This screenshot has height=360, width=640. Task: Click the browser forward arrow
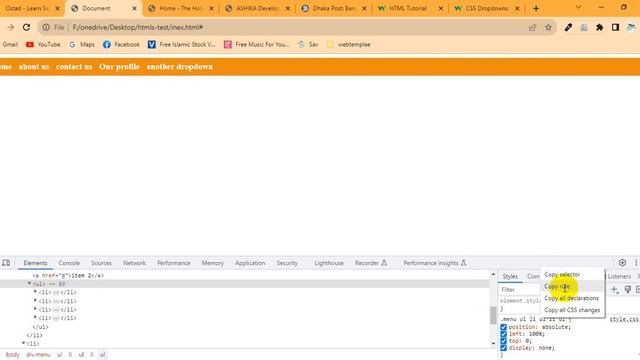(x=11, y=27)
